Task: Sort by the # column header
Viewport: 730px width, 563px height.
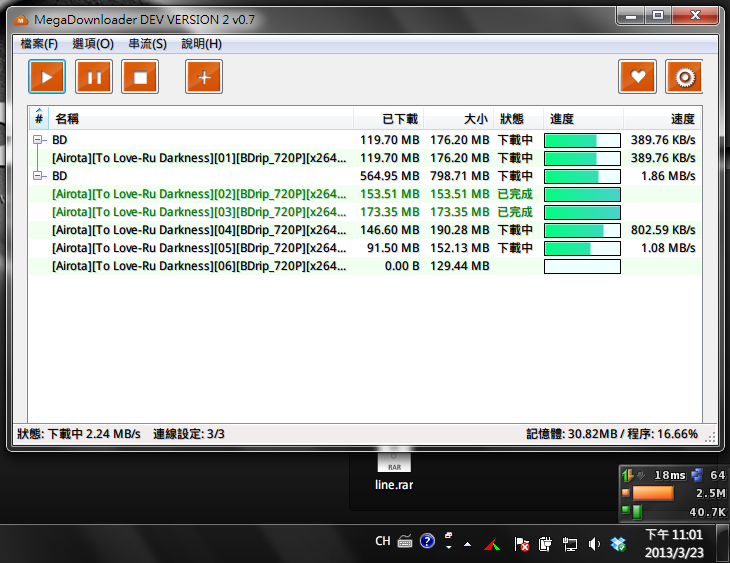Action: [39, 119]
